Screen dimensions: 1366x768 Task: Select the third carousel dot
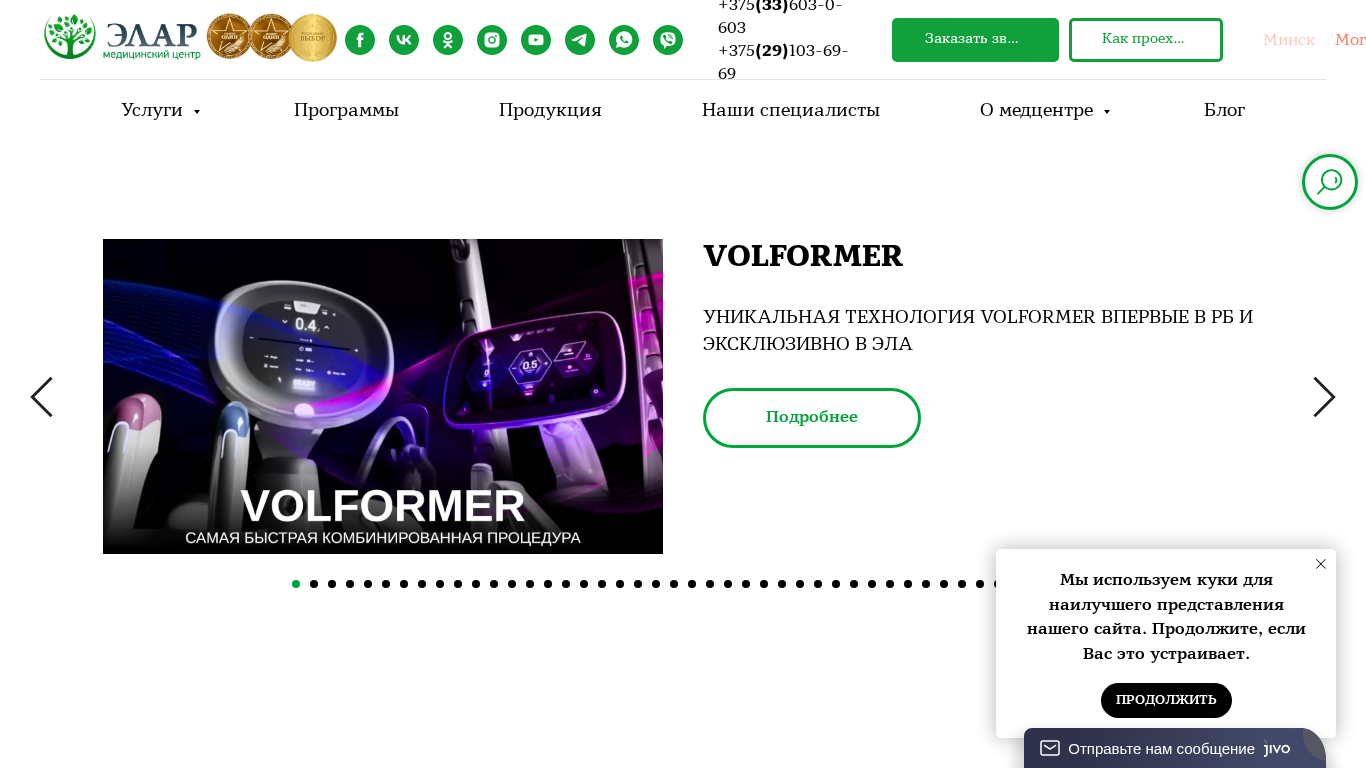[x=332, y=584]
